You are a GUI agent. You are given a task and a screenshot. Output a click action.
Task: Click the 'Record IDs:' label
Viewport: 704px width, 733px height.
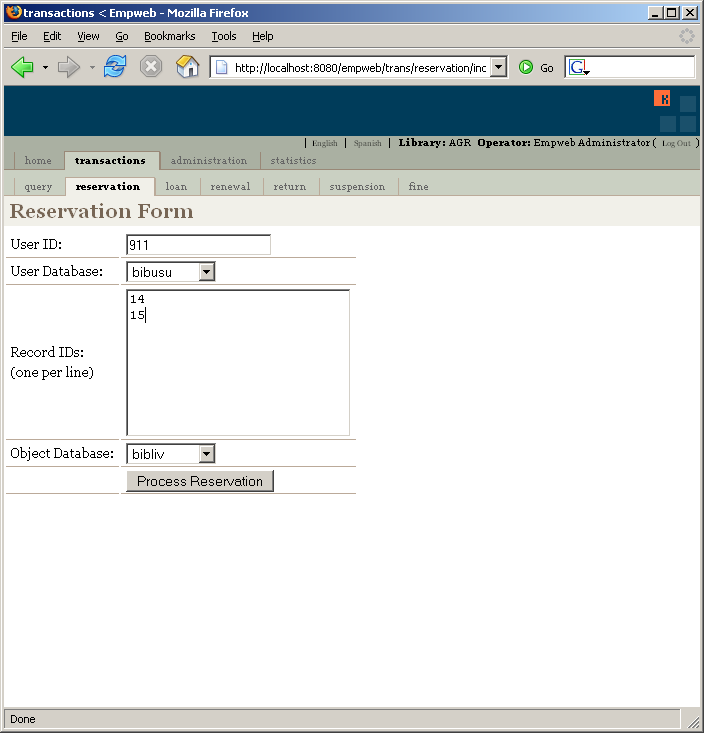coord(47,352)
